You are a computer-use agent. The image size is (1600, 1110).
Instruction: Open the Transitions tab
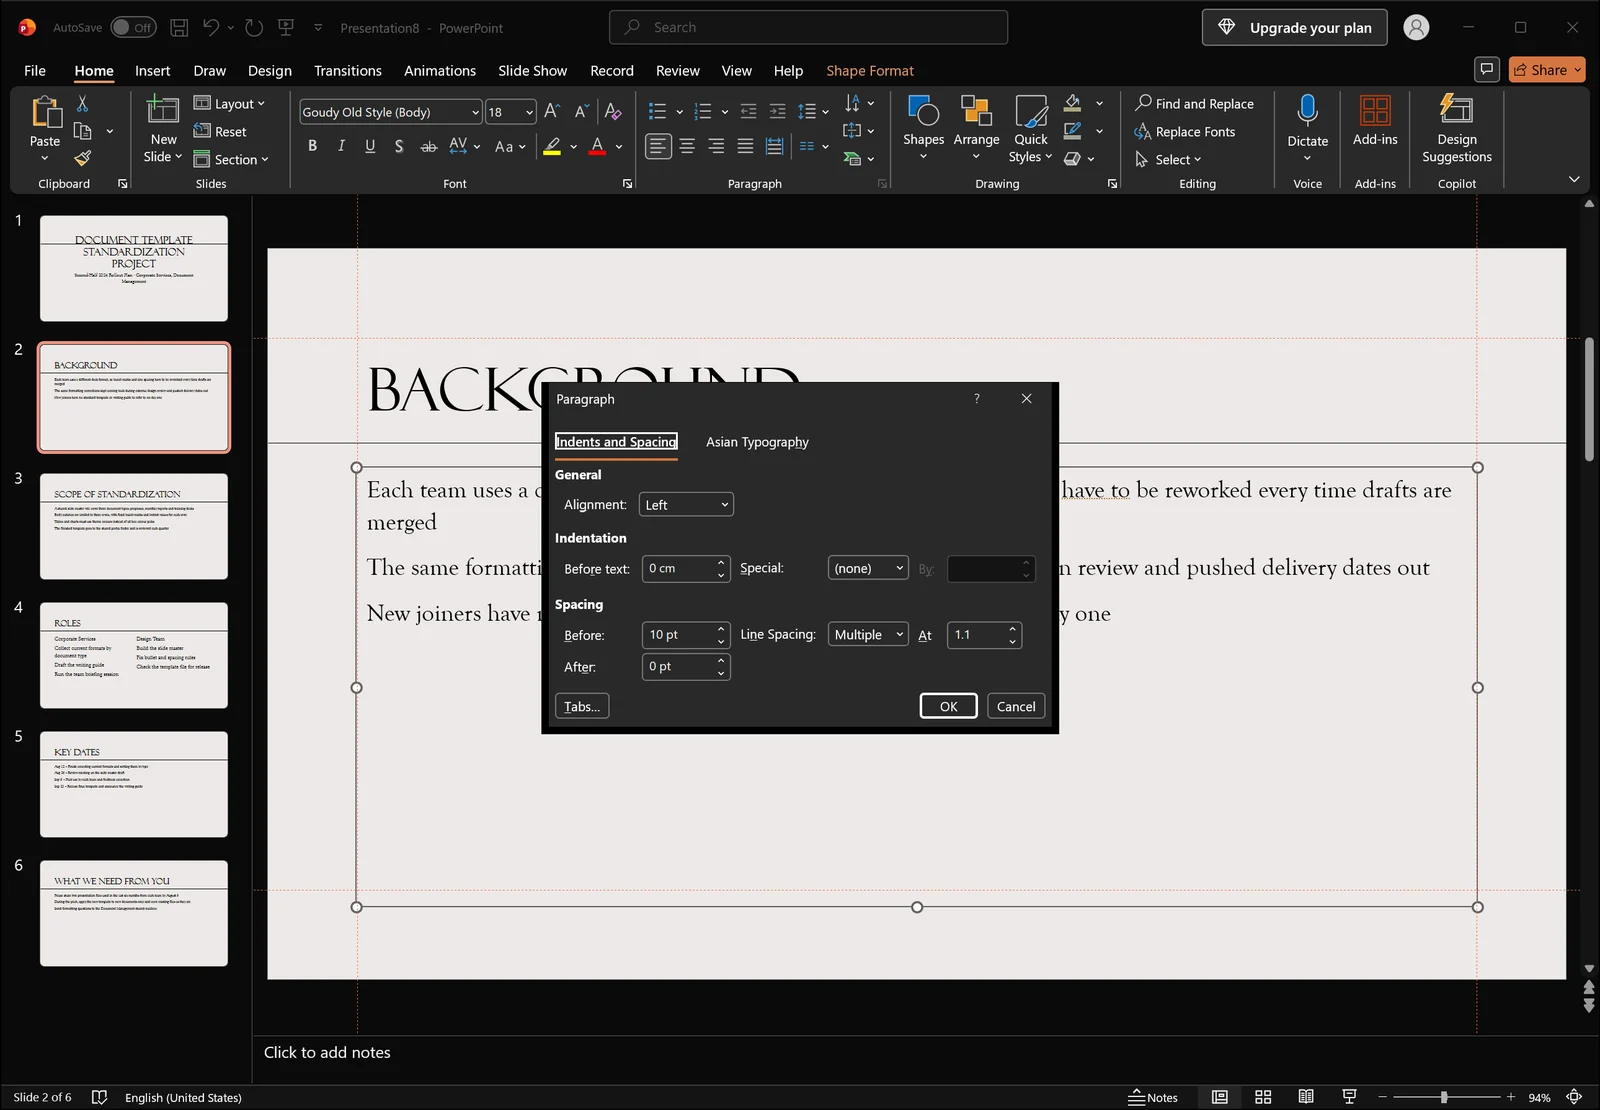(347, 70)
